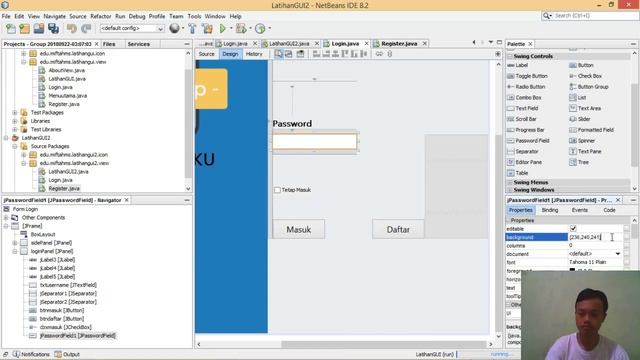Click the Redo toolbar icon

[x=86, y=28]
